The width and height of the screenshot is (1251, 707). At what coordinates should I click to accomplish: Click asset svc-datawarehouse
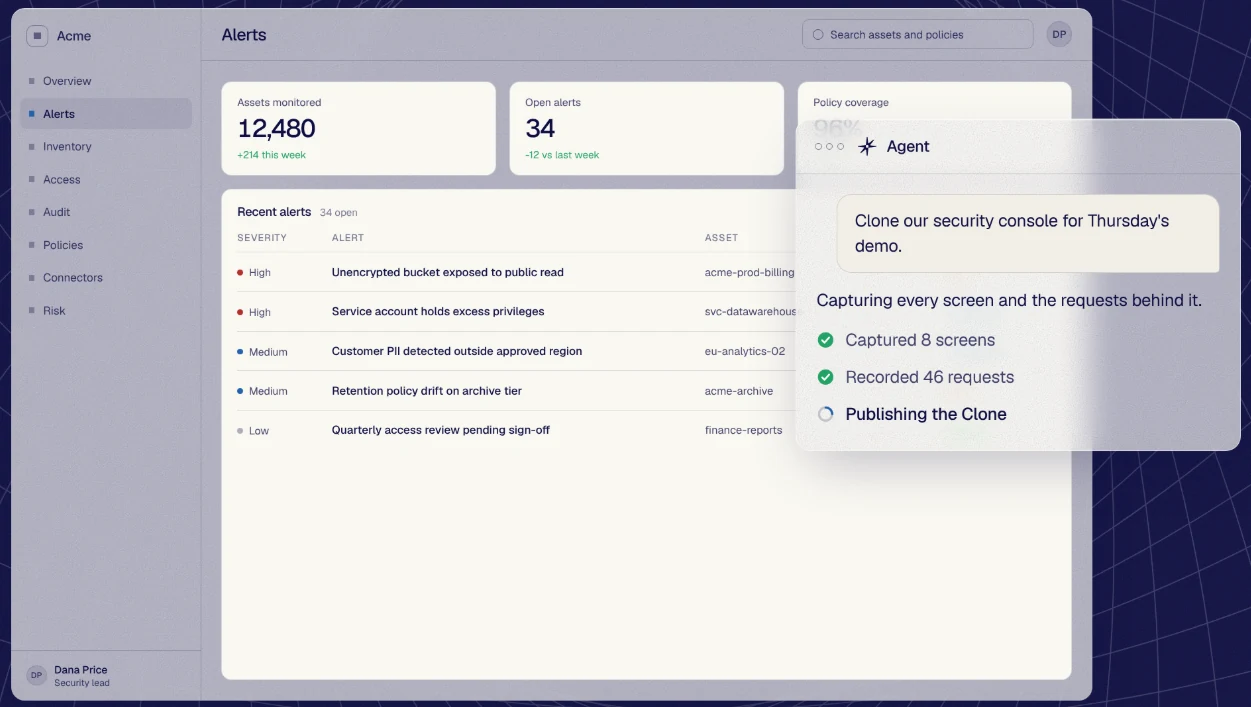(x=750, y=312)
